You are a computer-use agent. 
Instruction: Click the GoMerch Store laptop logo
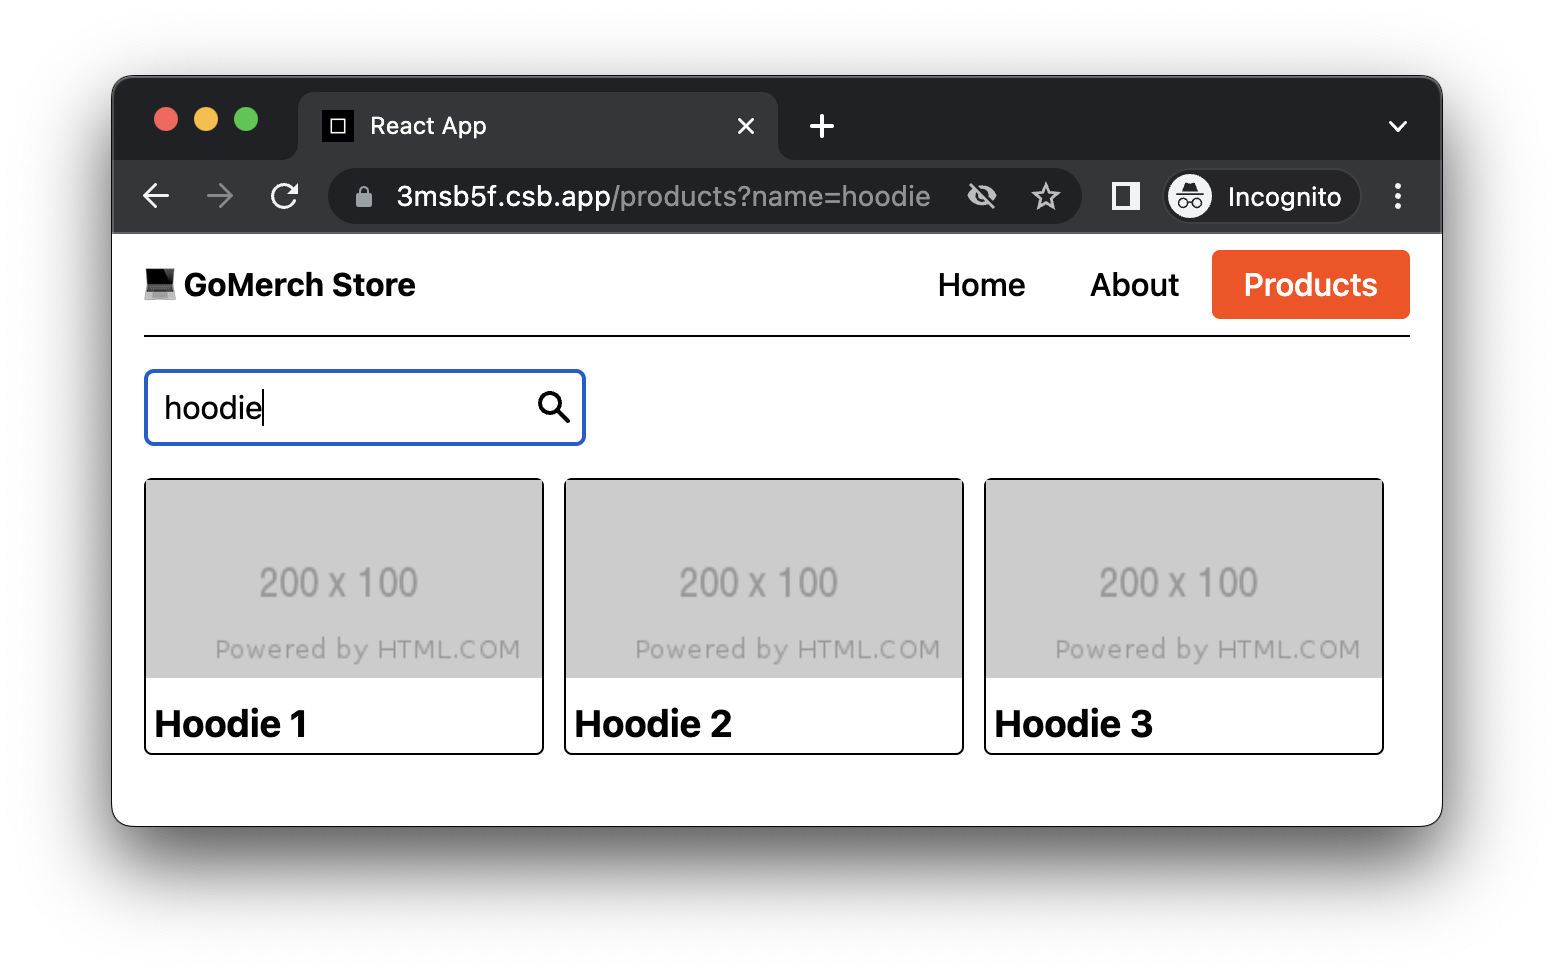pyautogui.click(x=160, y=284)
